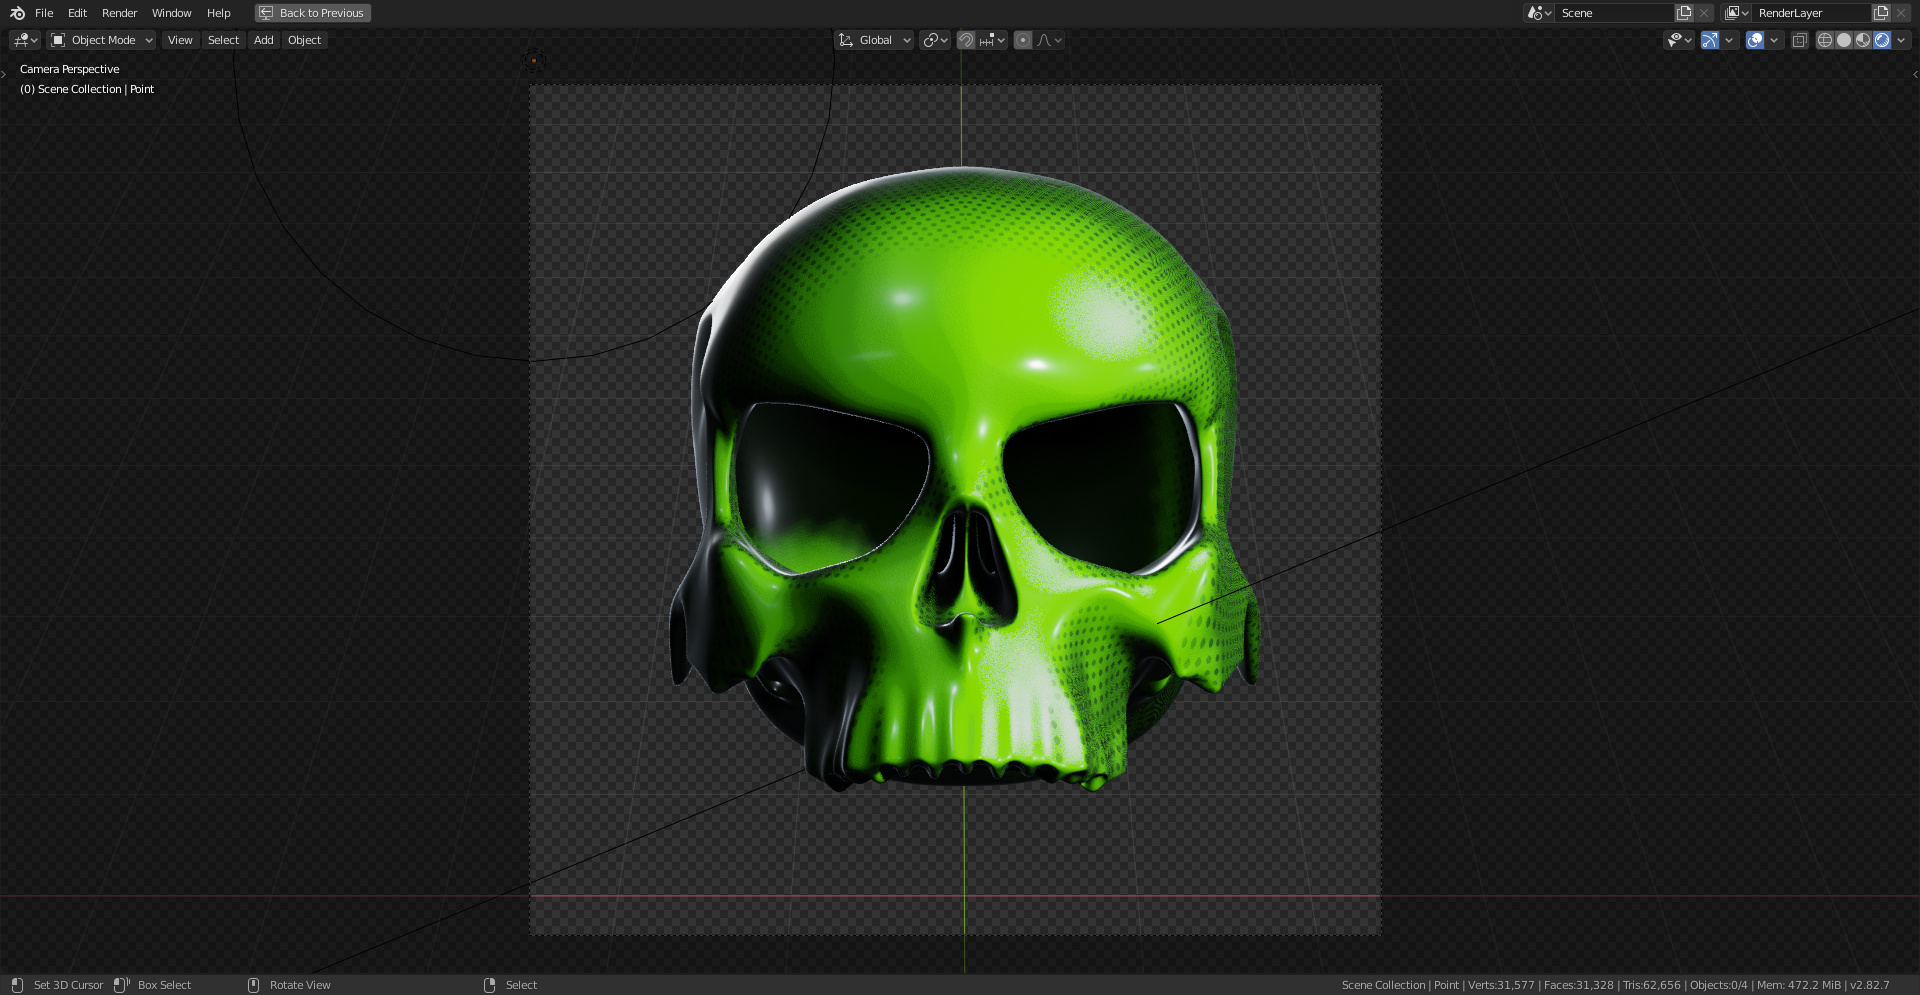Delete the current Scene
This screenshot has width=1920, height=995.
click(x=1704, y=13)
